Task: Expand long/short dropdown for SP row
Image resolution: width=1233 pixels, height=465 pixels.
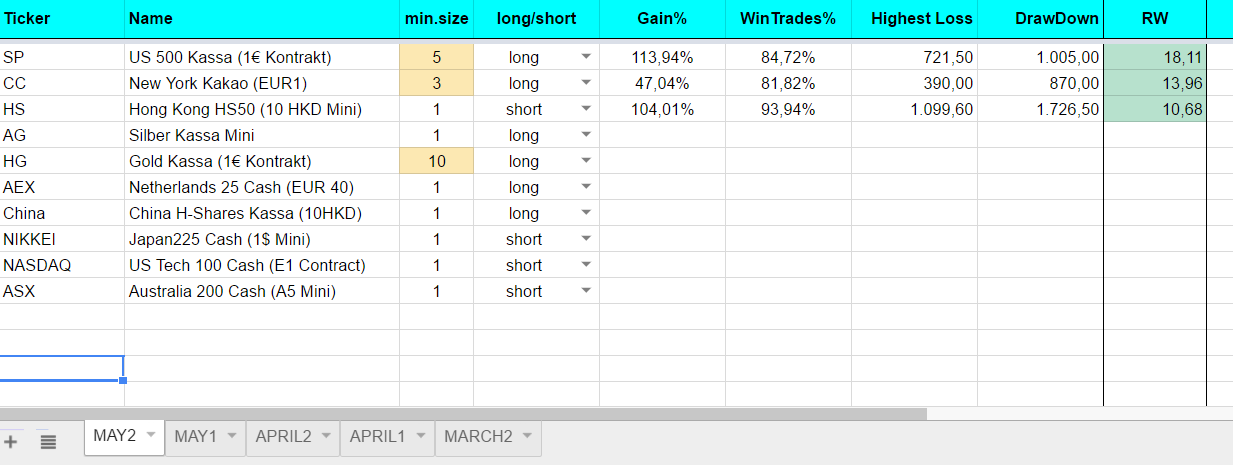Action: tap(586, 57)
